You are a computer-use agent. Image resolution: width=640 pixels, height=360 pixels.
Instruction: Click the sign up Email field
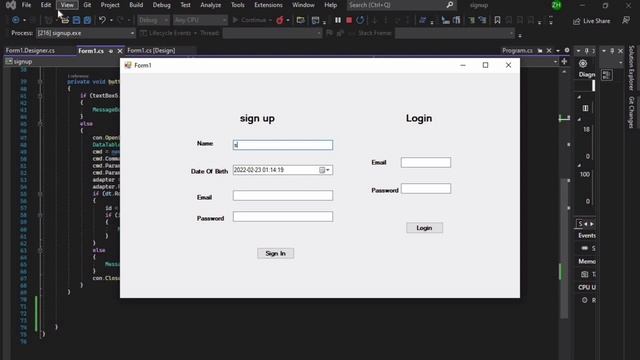[282, 196]
